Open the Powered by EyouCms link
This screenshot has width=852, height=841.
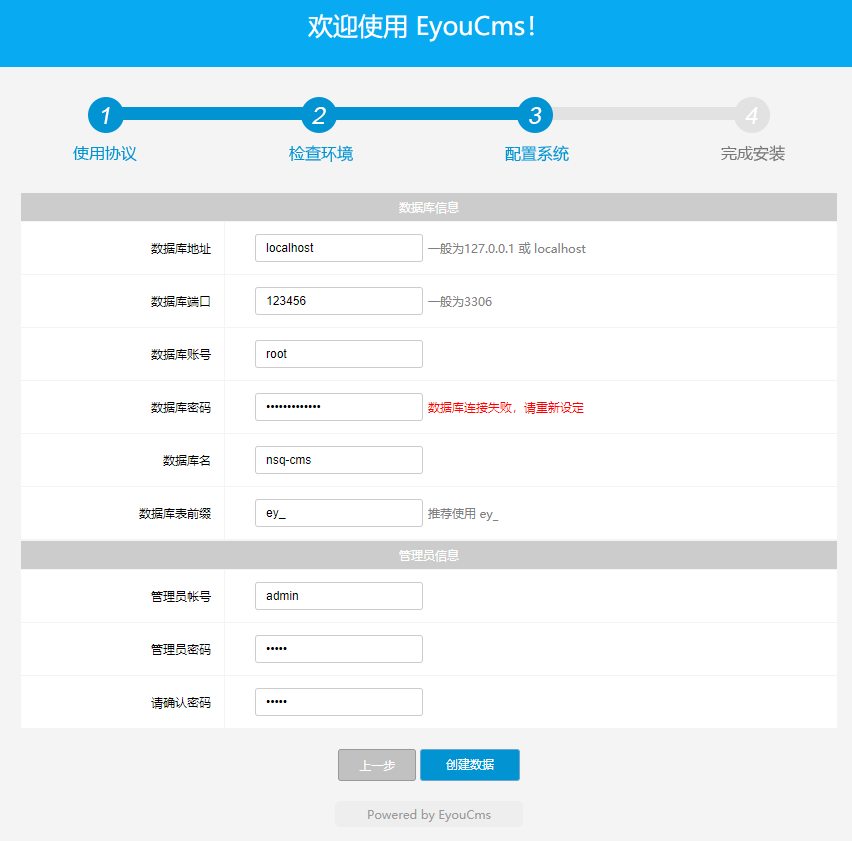tap(429, 814)
